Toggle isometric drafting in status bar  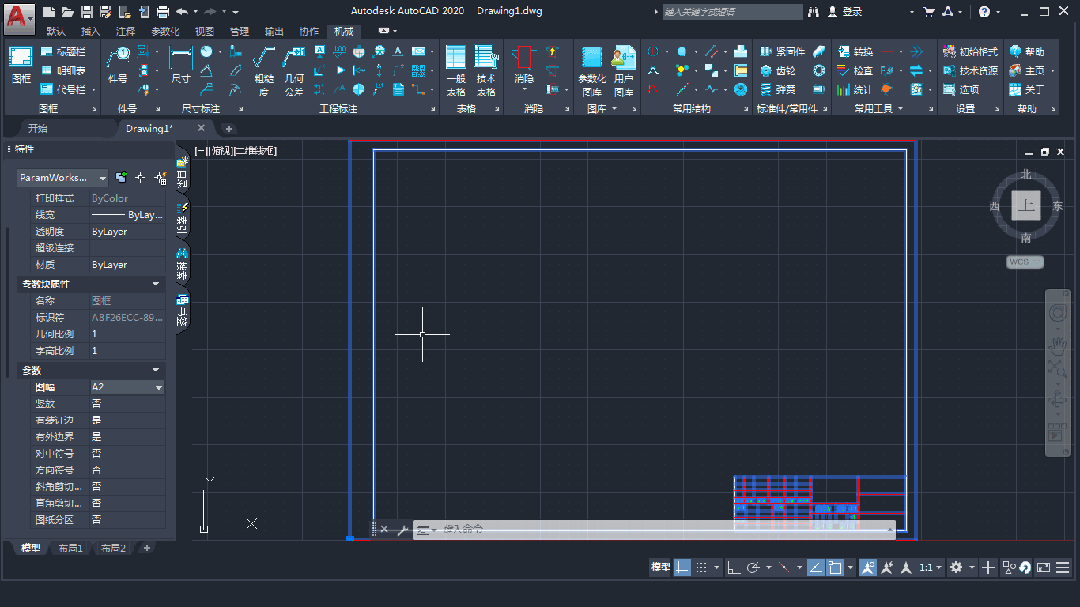(784, 567)
